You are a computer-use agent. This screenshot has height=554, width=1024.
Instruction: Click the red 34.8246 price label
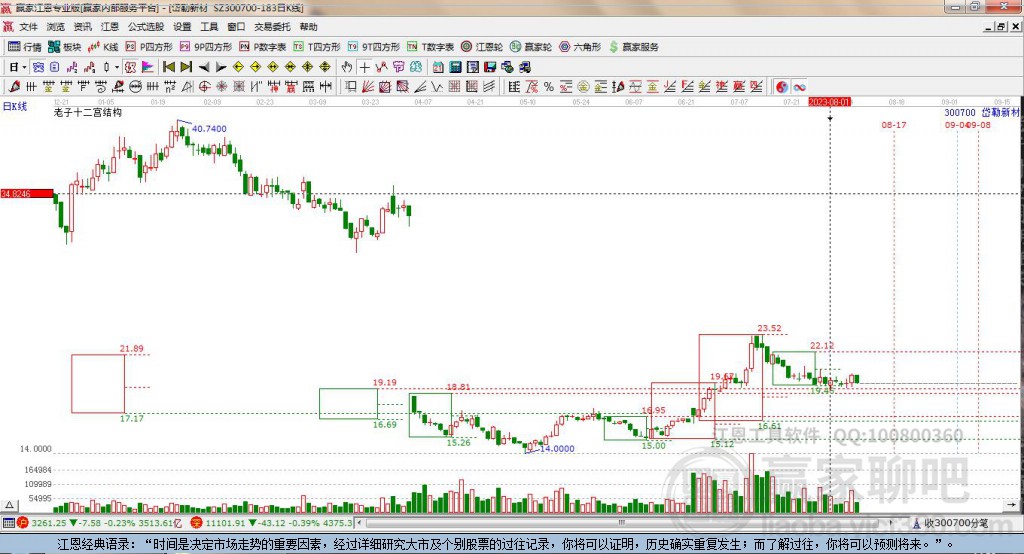click(27, 193)
